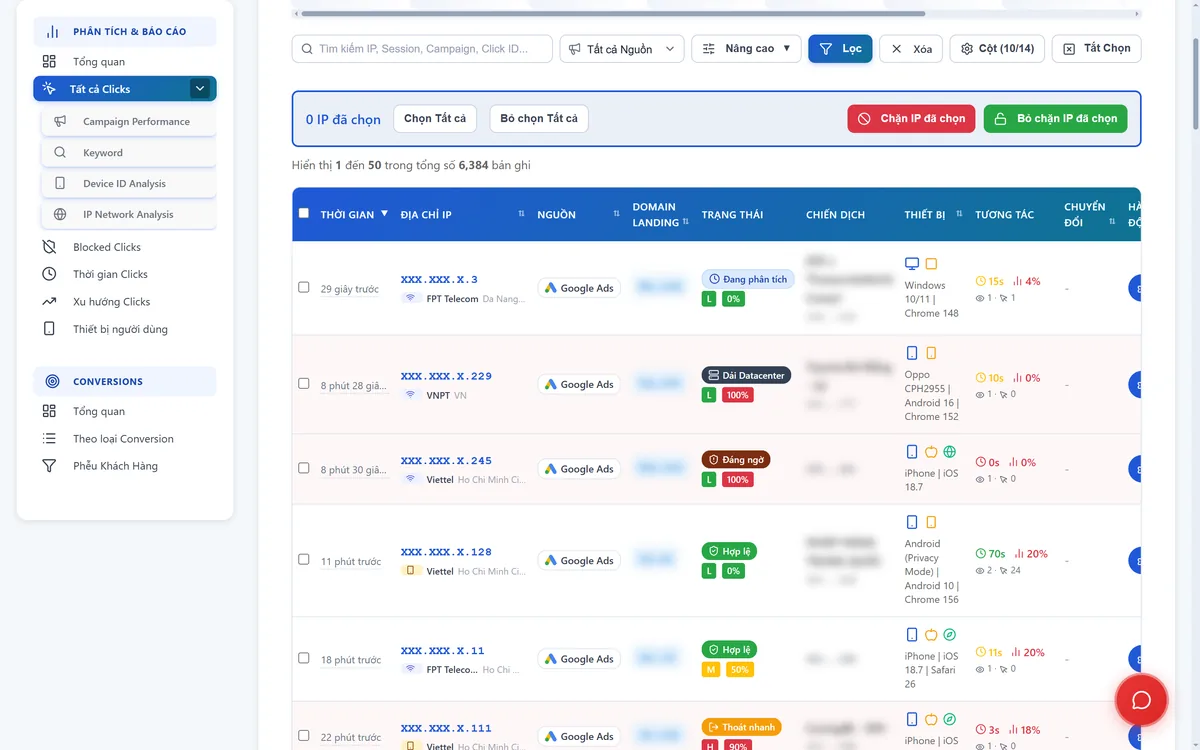Screen dimensions: 1200x750
Task: Focus the IP, Session, Campaign search field
Action: tap(423, 49)
